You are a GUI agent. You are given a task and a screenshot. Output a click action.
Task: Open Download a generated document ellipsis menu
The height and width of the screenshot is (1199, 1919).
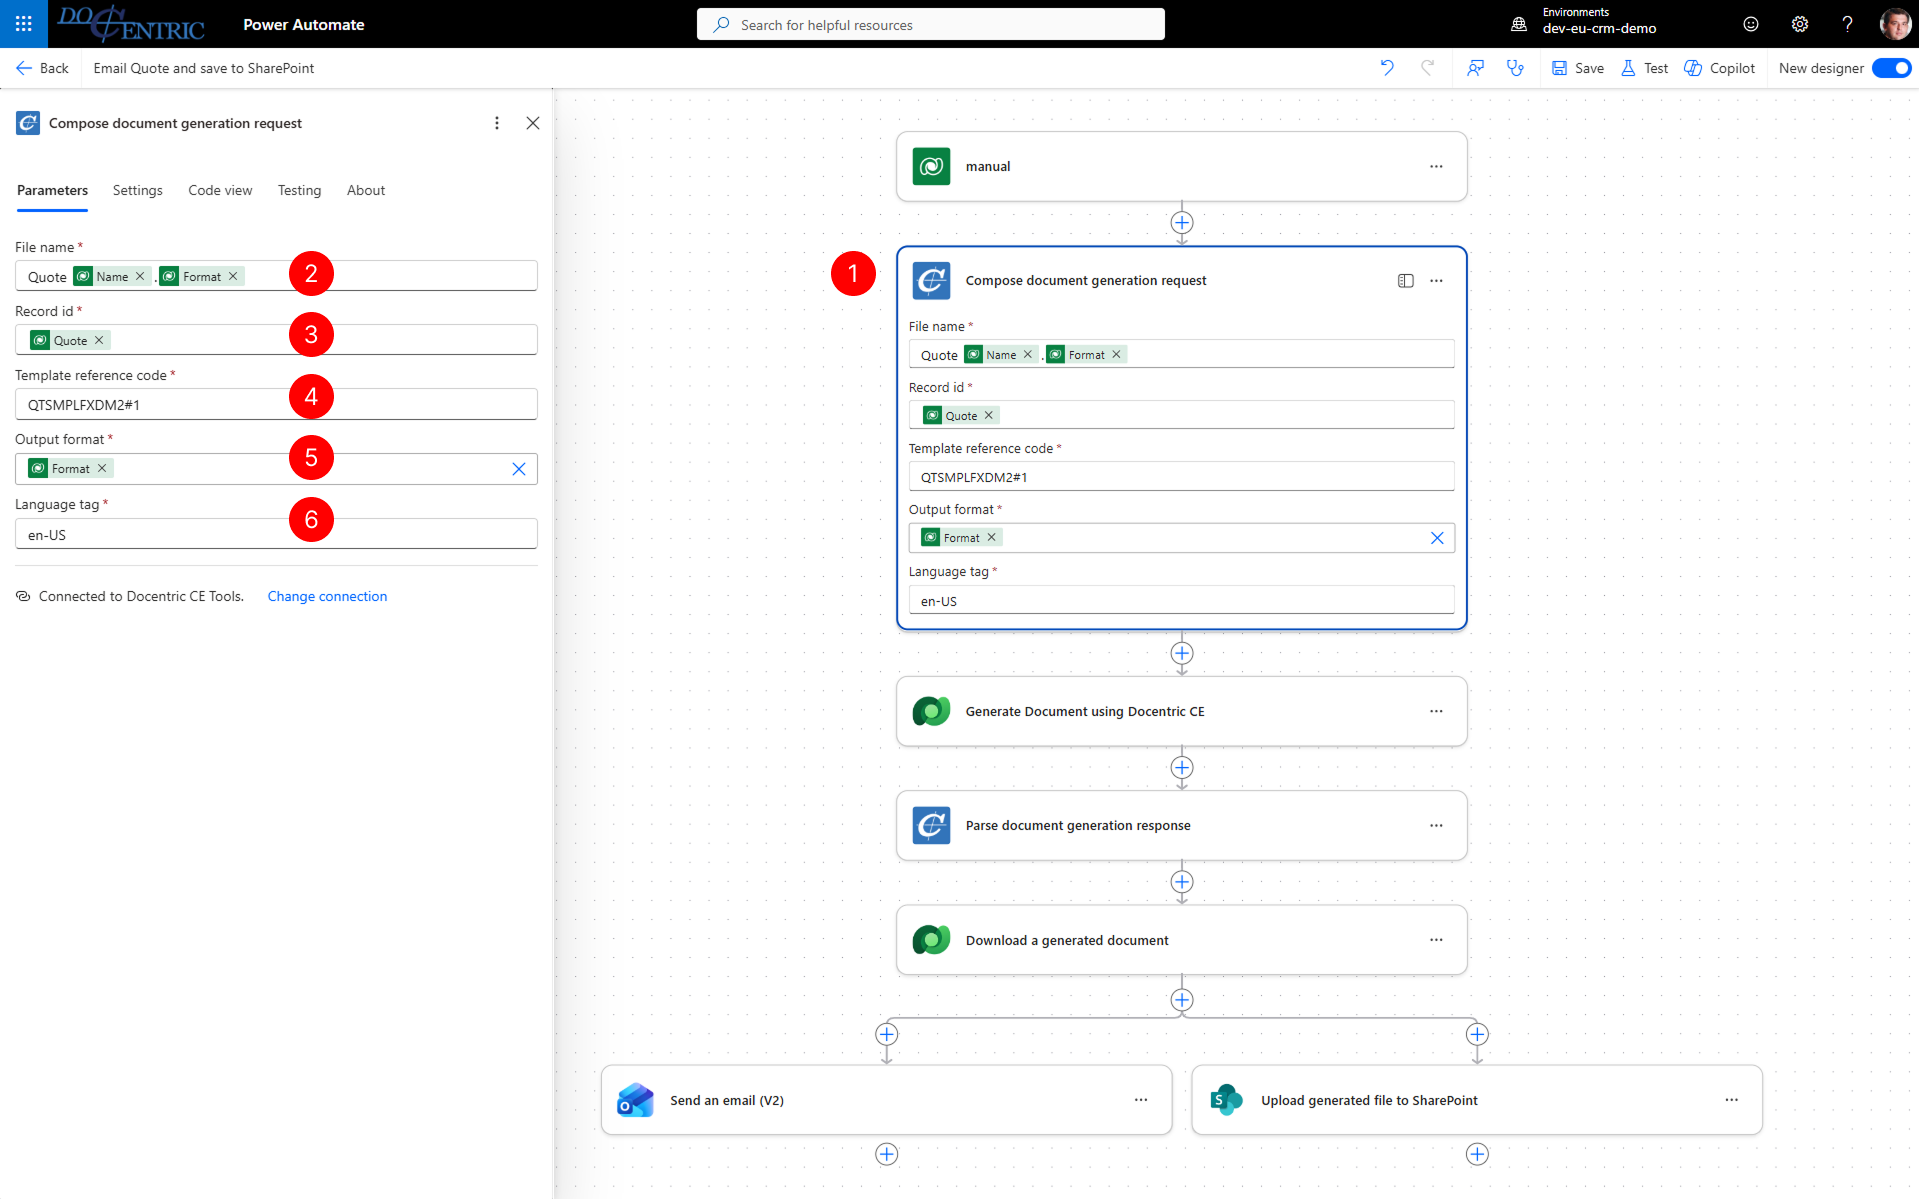pyautogui.click(x=1436, y=940)
